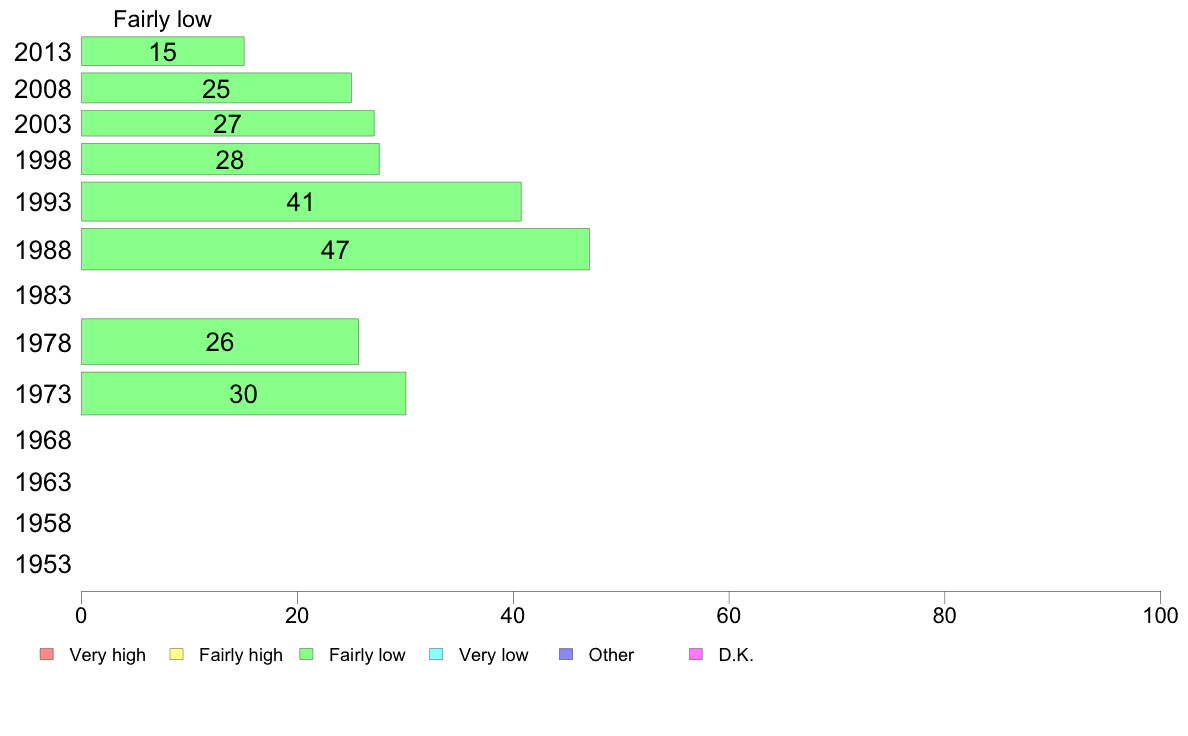Select the 1988 bar showing 47

pyautogui.click(x=336, y=249)
